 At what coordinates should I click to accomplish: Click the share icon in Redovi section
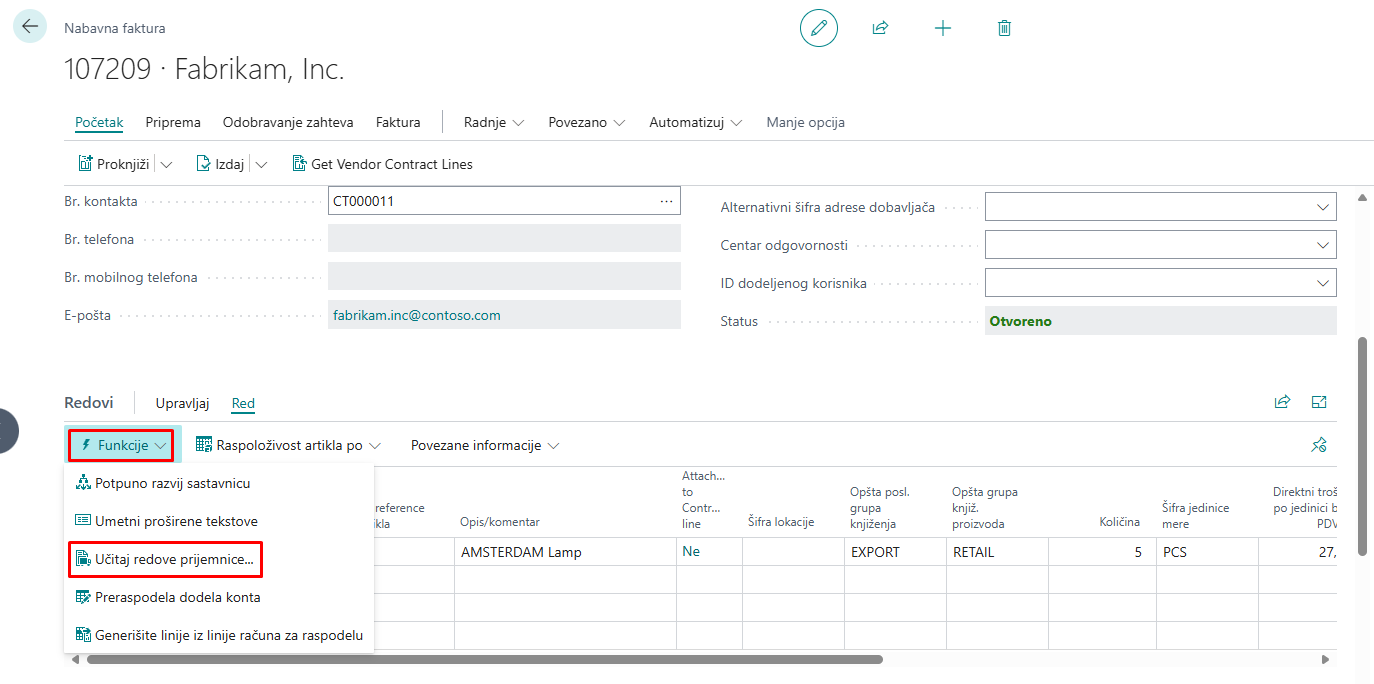tap(1282, 402)
